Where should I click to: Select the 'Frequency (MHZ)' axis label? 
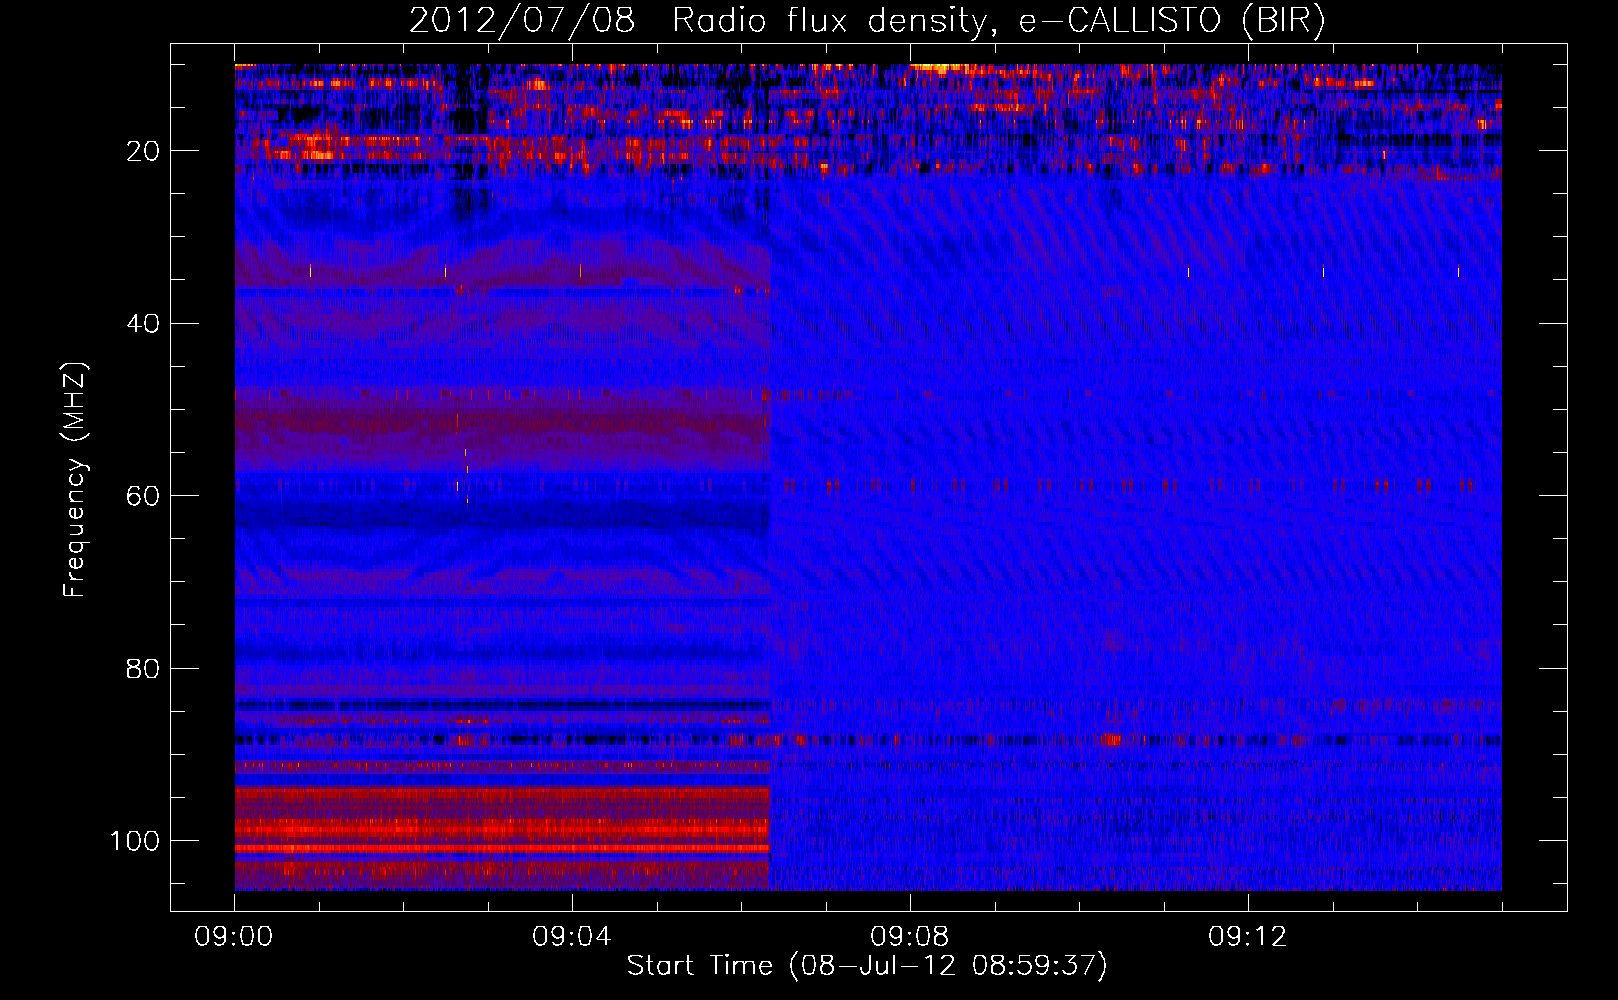(75, 479)
